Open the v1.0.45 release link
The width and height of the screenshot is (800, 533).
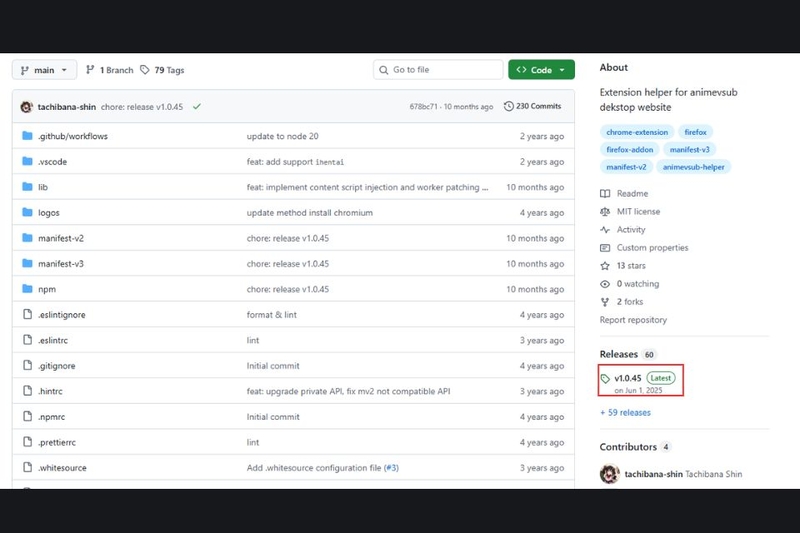pyautogui.click(x=628, y=378)
